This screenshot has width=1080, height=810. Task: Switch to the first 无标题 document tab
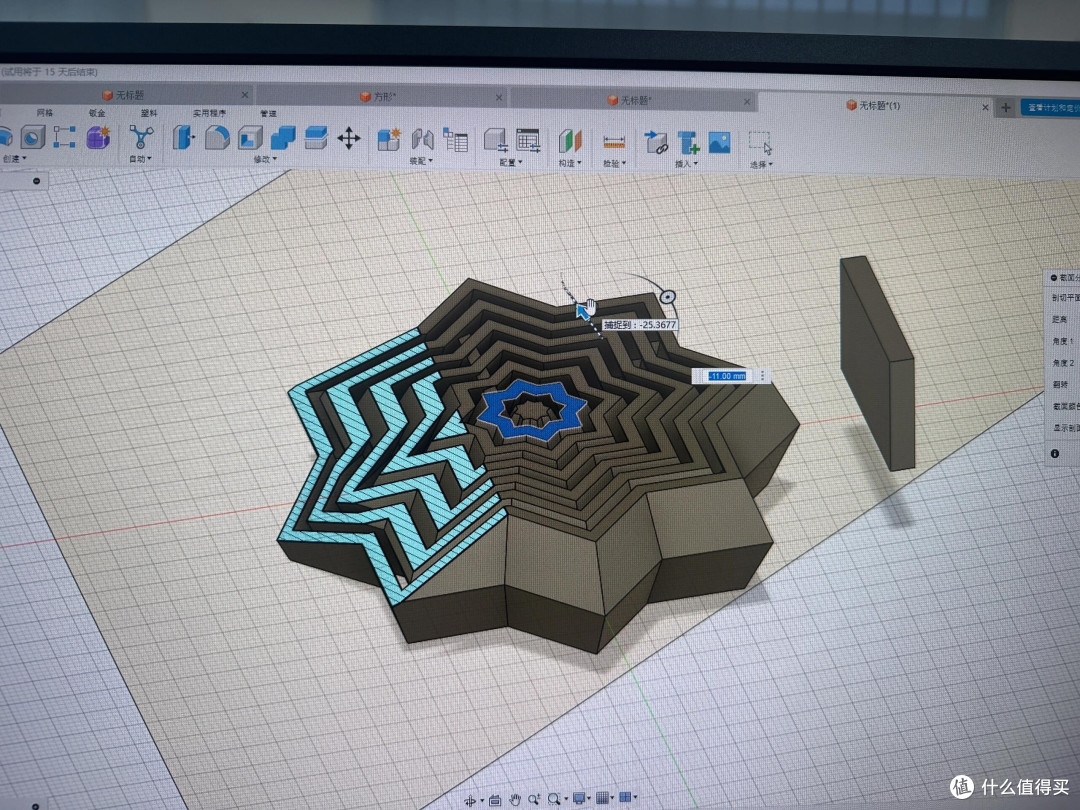(x=124, y=95)
